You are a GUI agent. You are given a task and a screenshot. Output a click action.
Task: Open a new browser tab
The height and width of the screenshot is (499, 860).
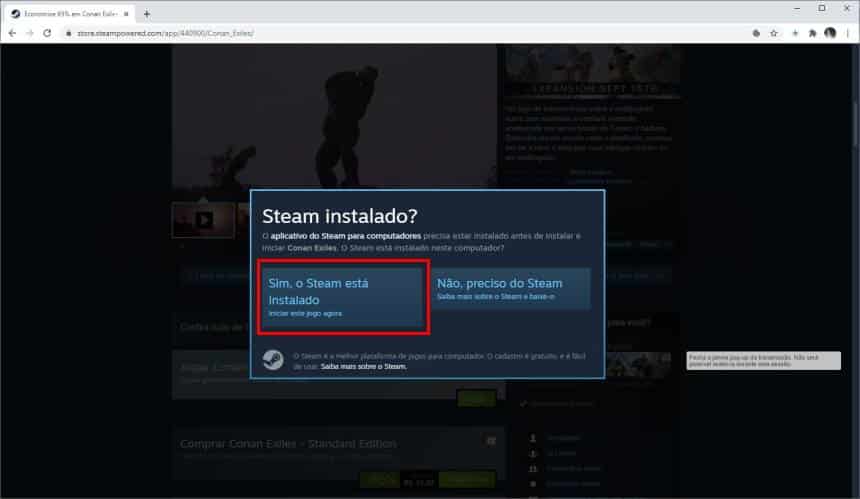coord(146,14)
